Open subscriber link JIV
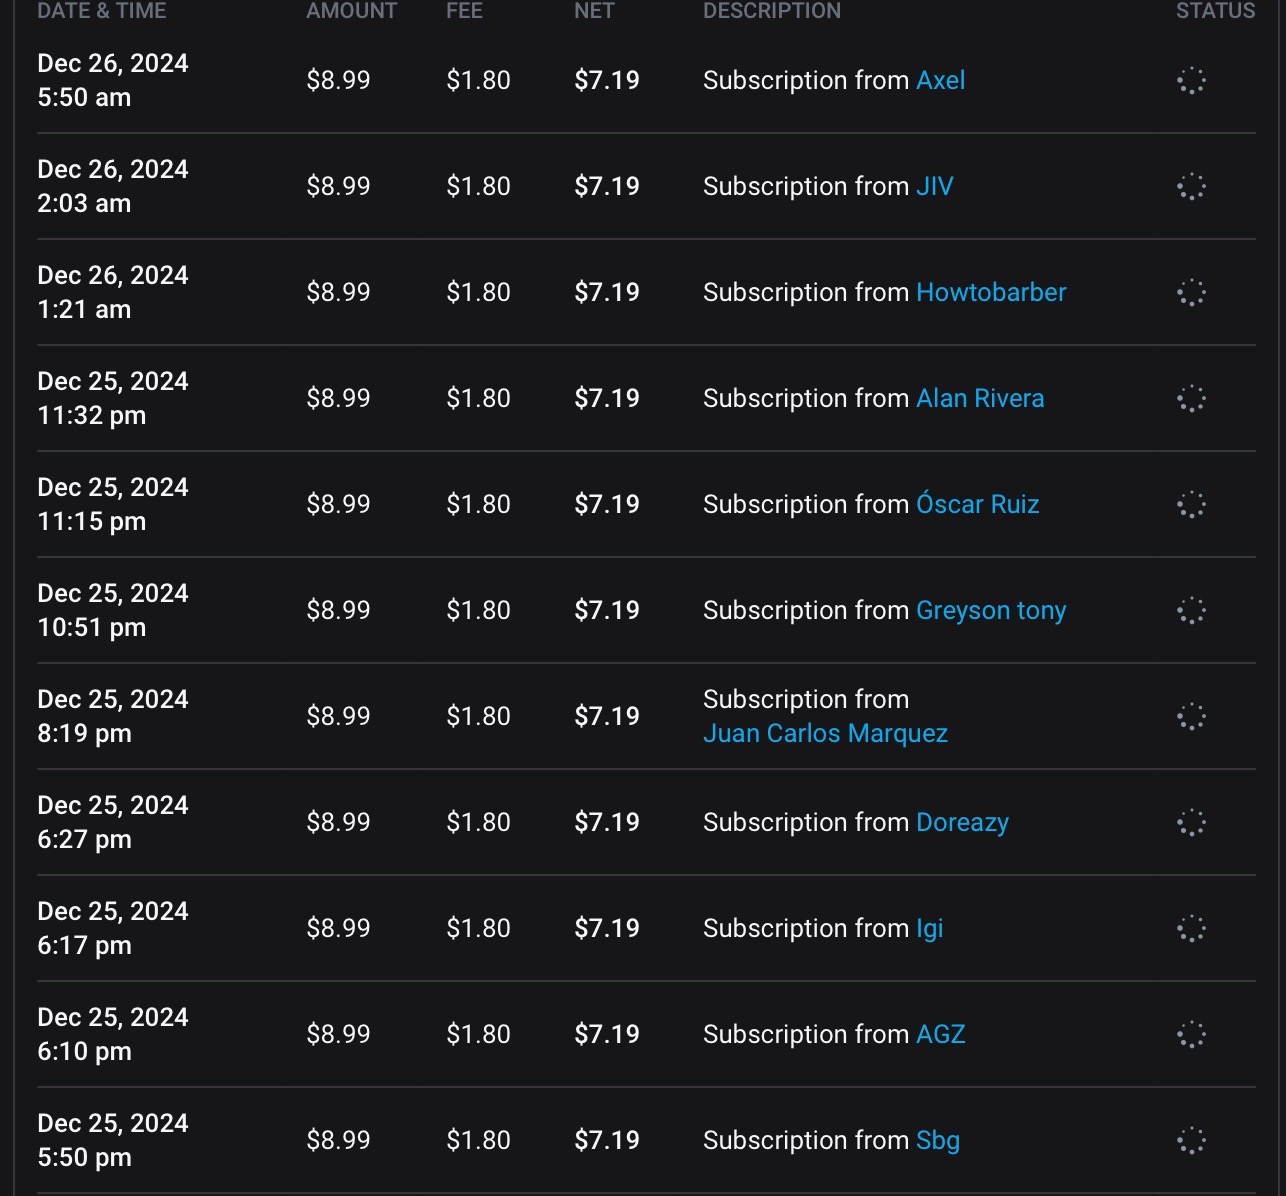Viewport: 1286px width, 1196px height. click(x=934, y=186)
